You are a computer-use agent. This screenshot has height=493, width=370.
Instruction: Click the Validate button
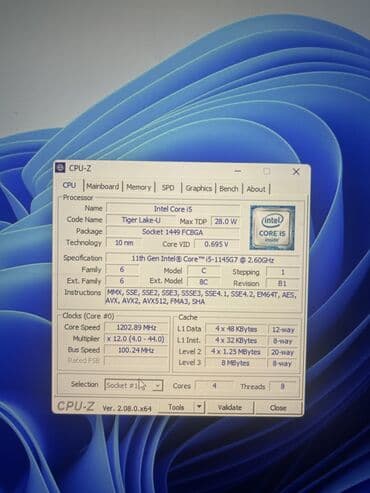tap(230, 407)
